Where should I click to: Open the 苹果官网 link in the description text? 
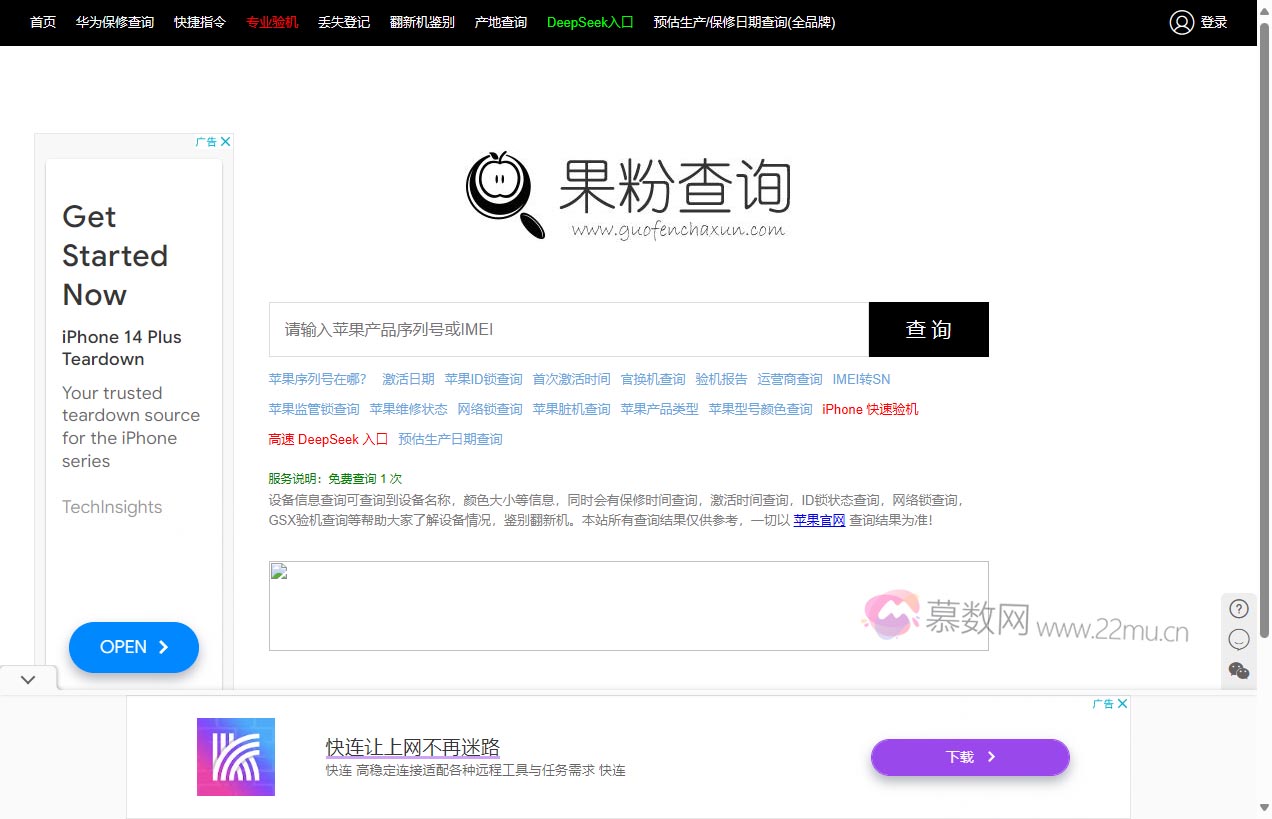coord(819,520)
